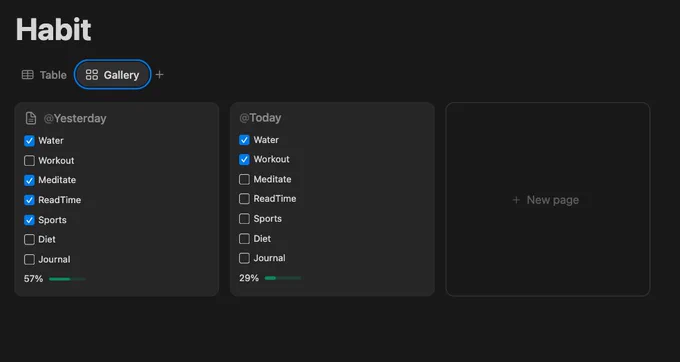The height and width of the screenshot is (362, 680).
Task: Click the 29% progress bar
Action: pyautogui.click(x=283, y=278)
